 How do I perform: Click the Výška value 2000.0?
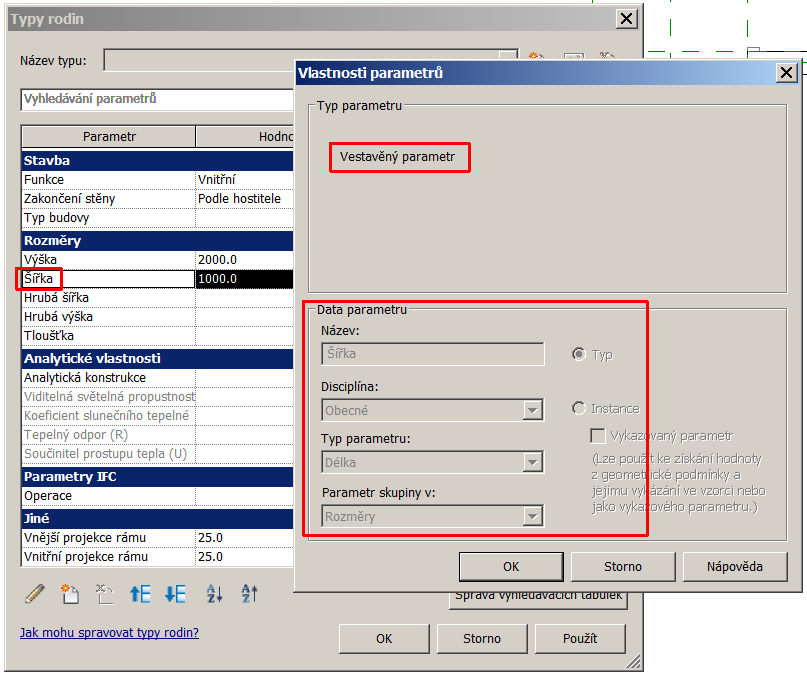244,260
